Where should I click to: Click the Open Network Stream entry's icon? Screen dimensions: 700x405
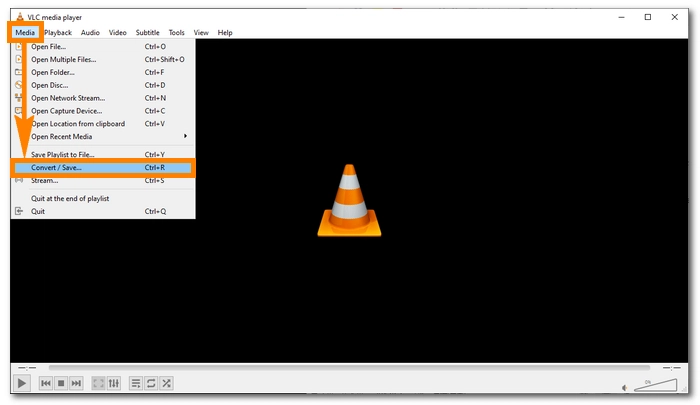(19, 97)
